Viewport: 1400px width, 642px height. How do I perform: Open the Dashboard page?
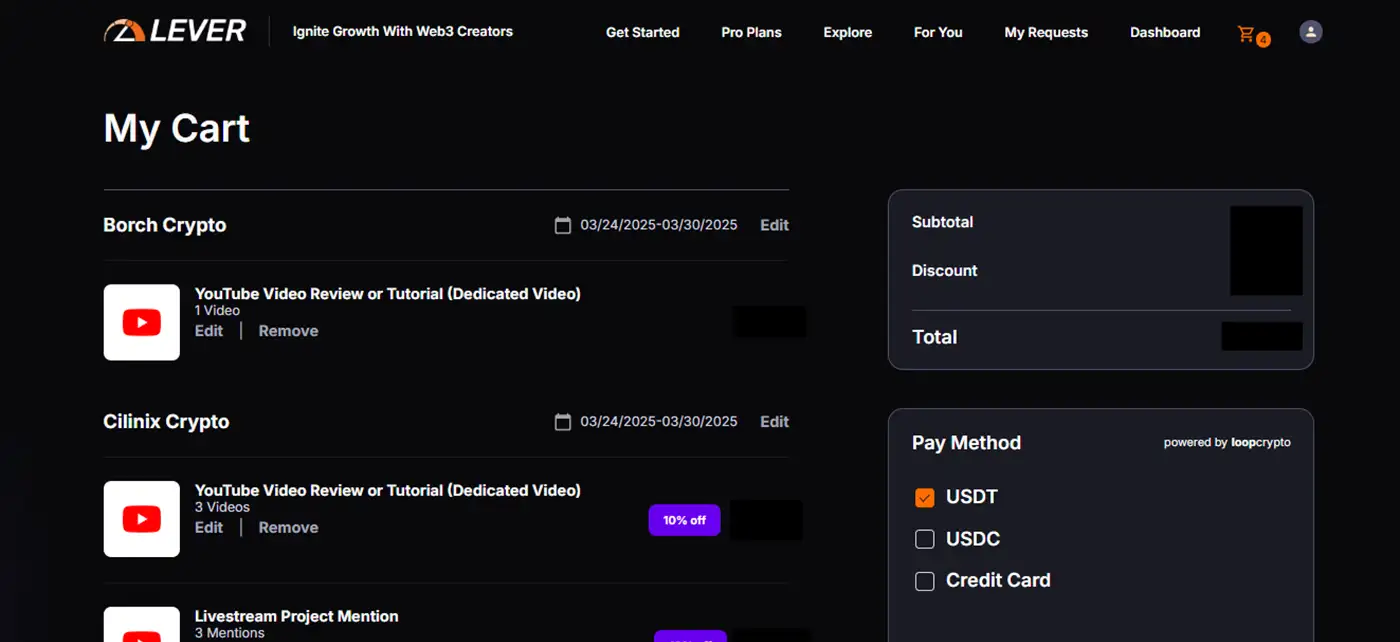[x=1165, y=32]
